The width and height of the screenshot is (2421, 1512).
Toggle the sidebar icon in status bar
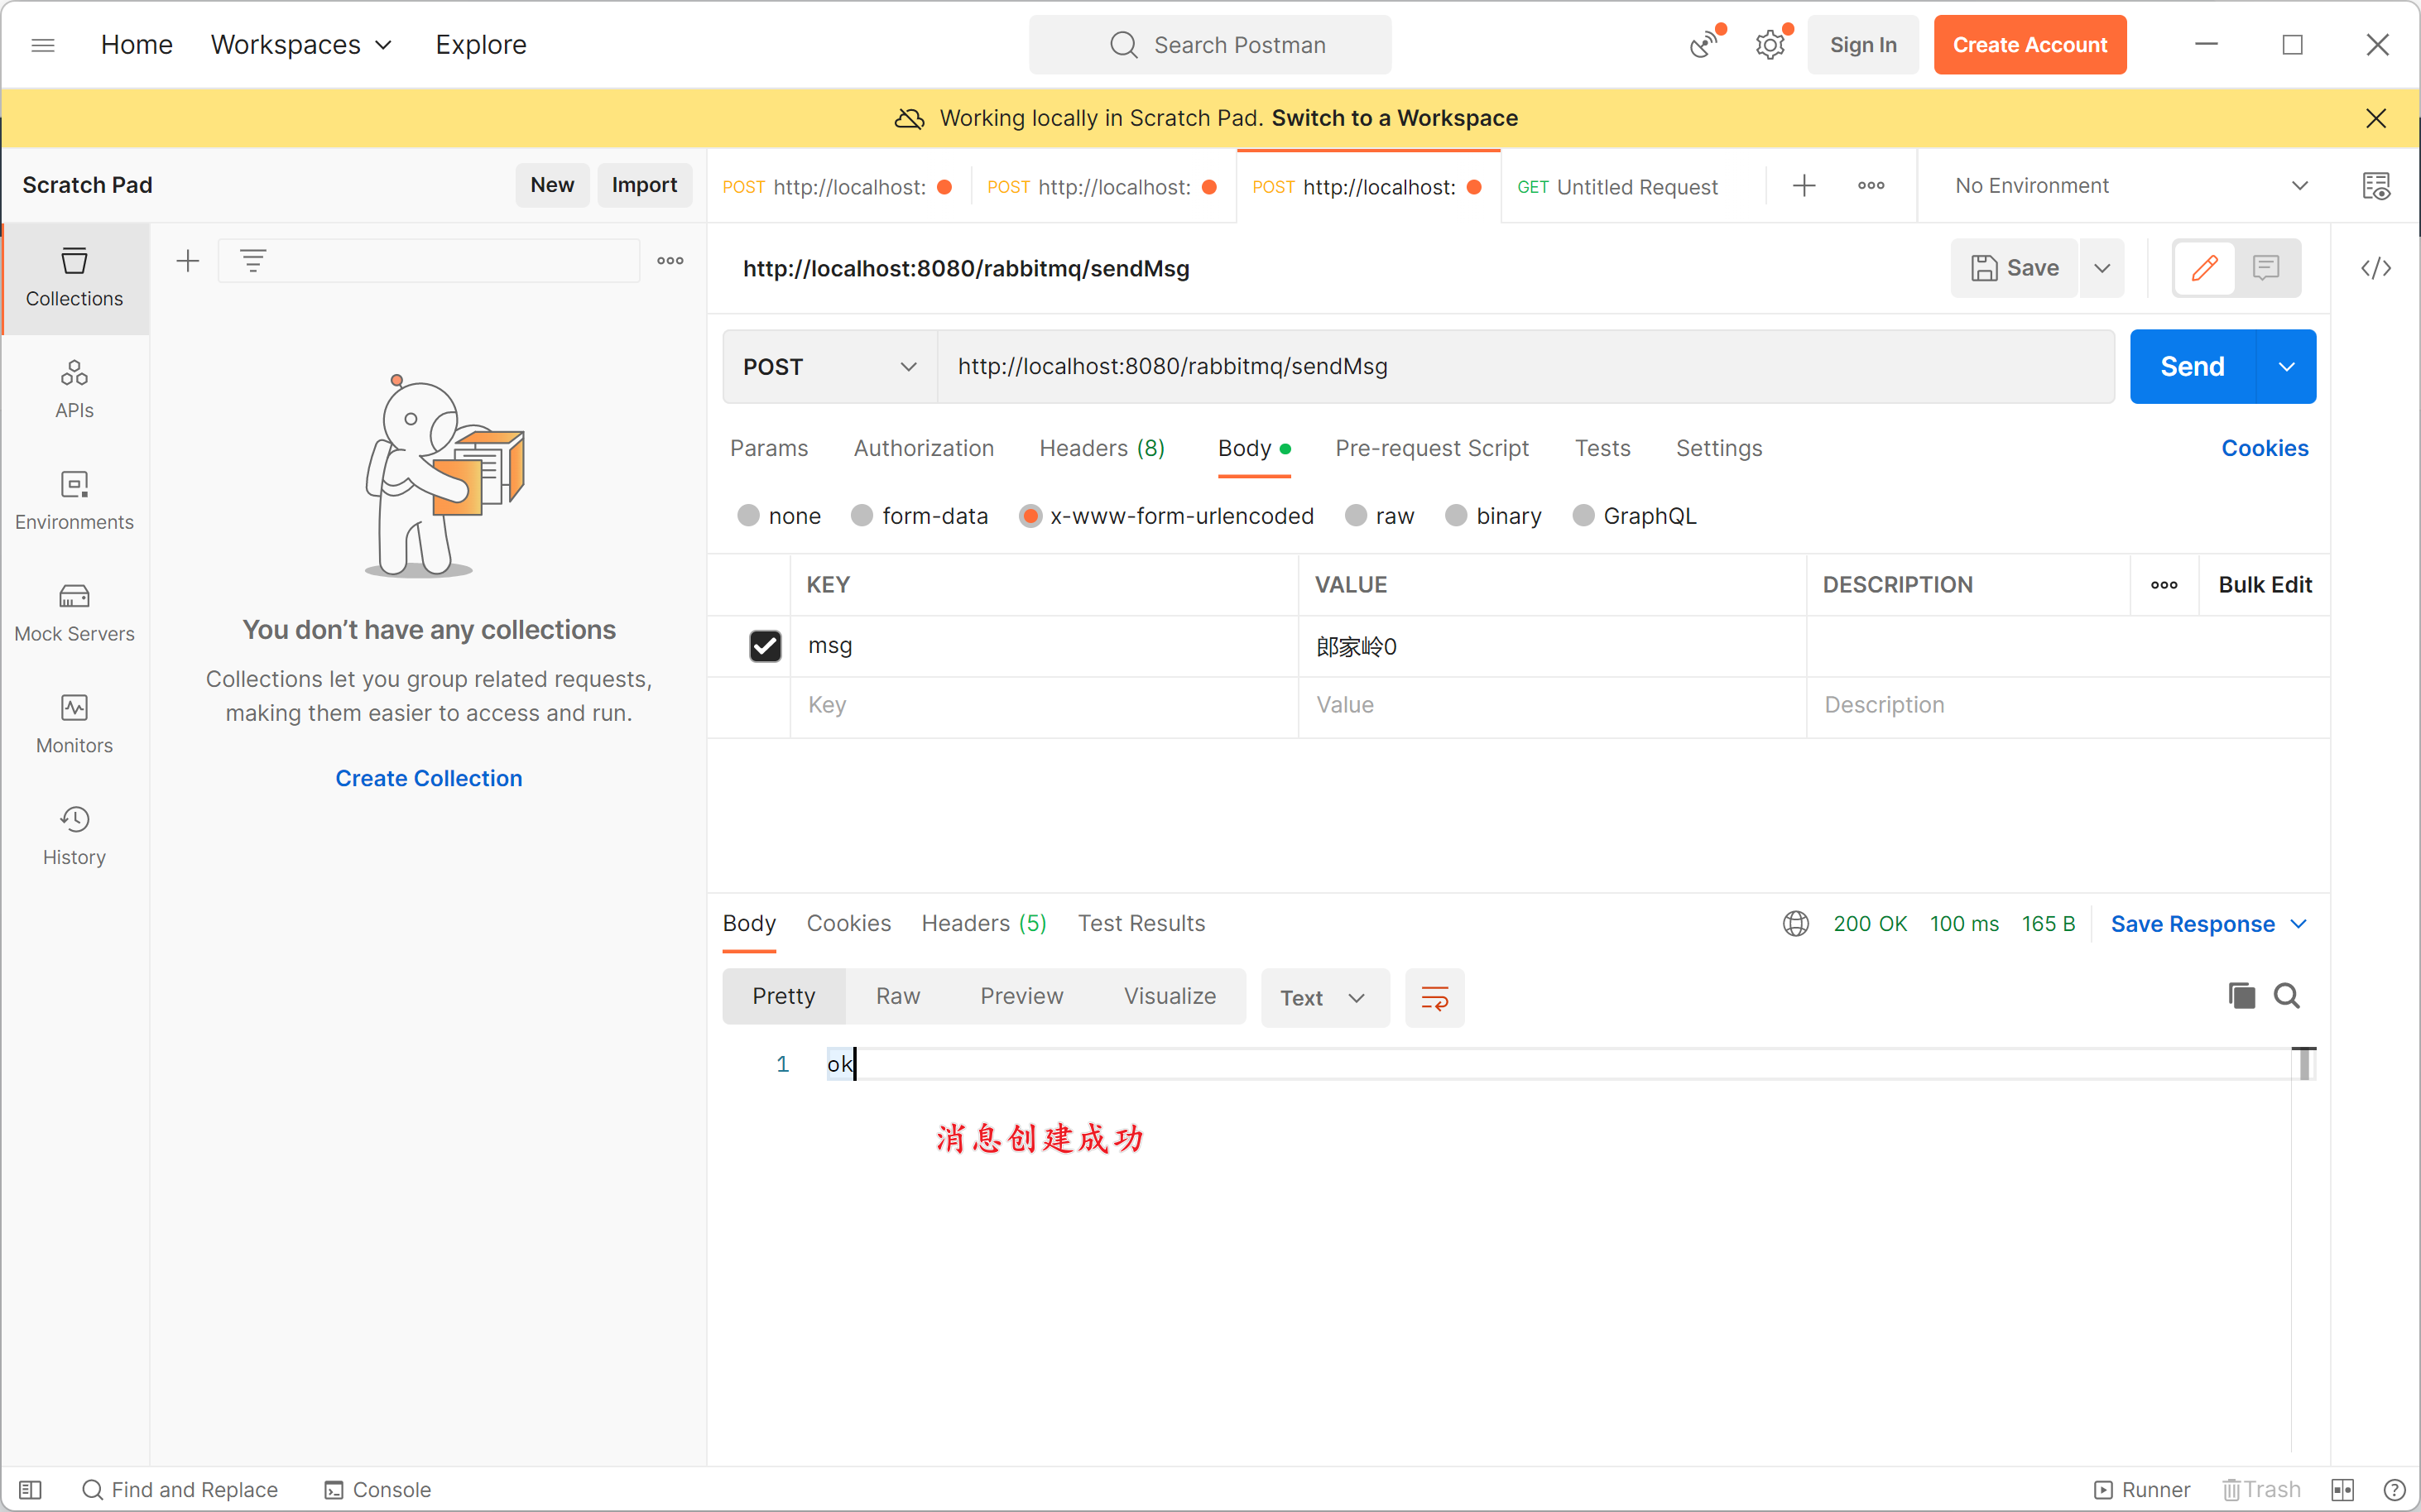point(30,1489)
